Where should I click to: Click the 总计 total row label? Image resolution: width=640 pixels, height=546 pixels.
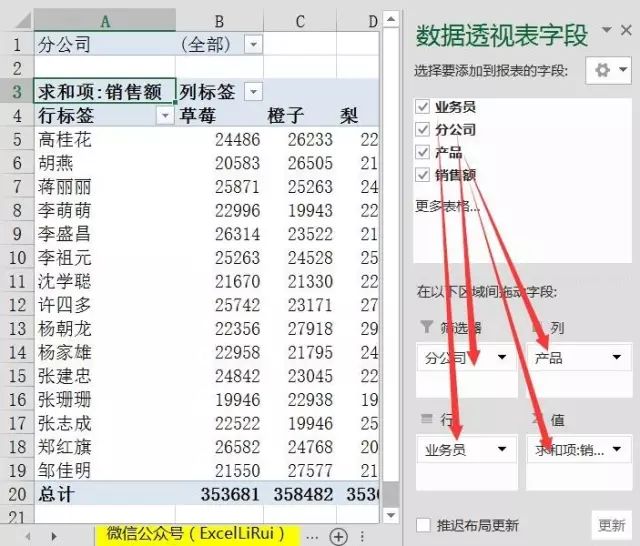pos(105,494)
